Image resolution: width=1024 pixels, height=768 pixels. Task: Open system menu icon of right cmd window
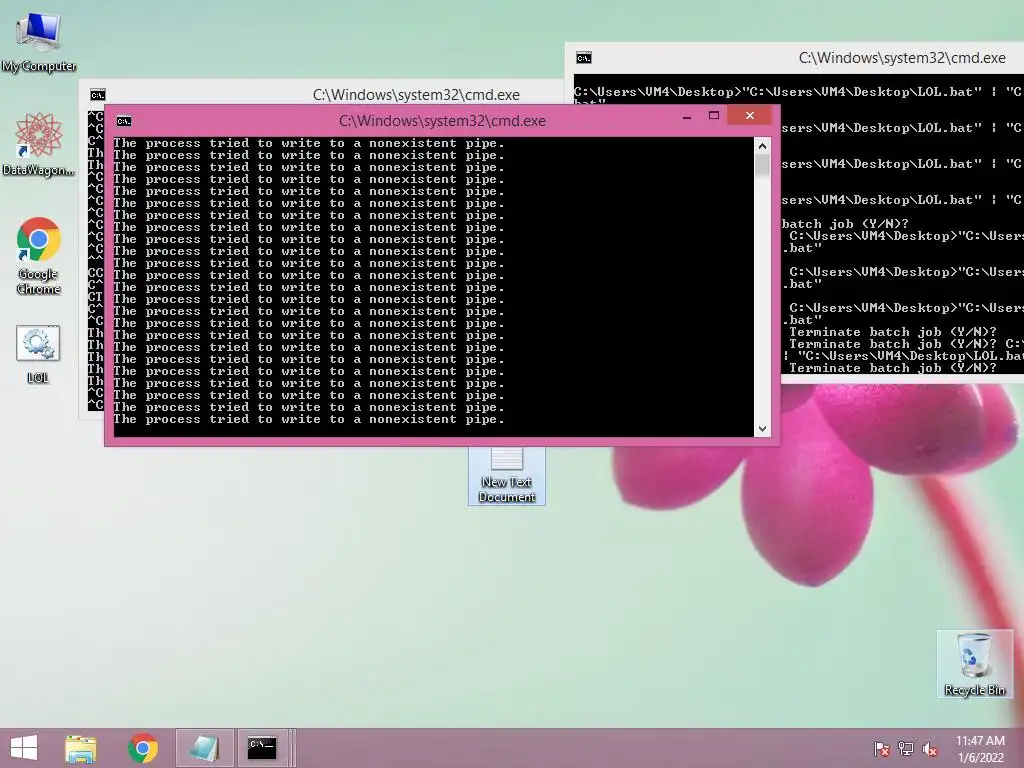click(584, 58)
